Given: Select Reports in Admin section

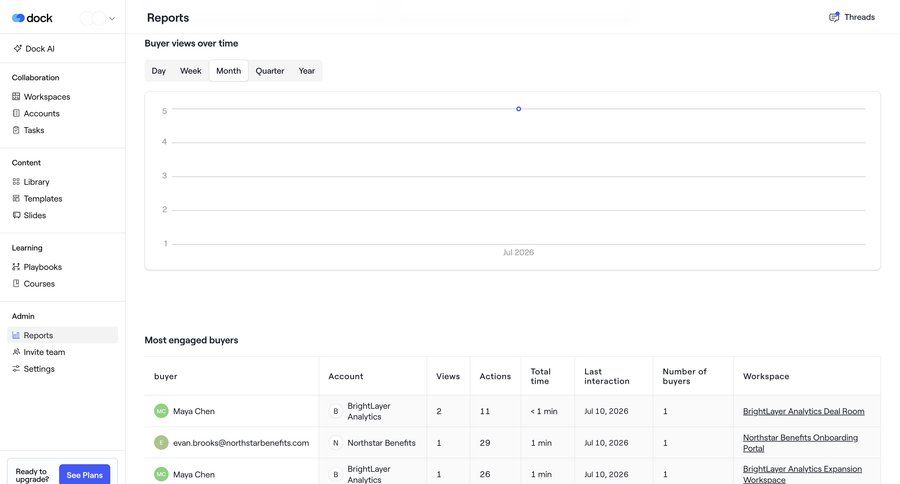Looking at the screenshot, I should [63, 335].
